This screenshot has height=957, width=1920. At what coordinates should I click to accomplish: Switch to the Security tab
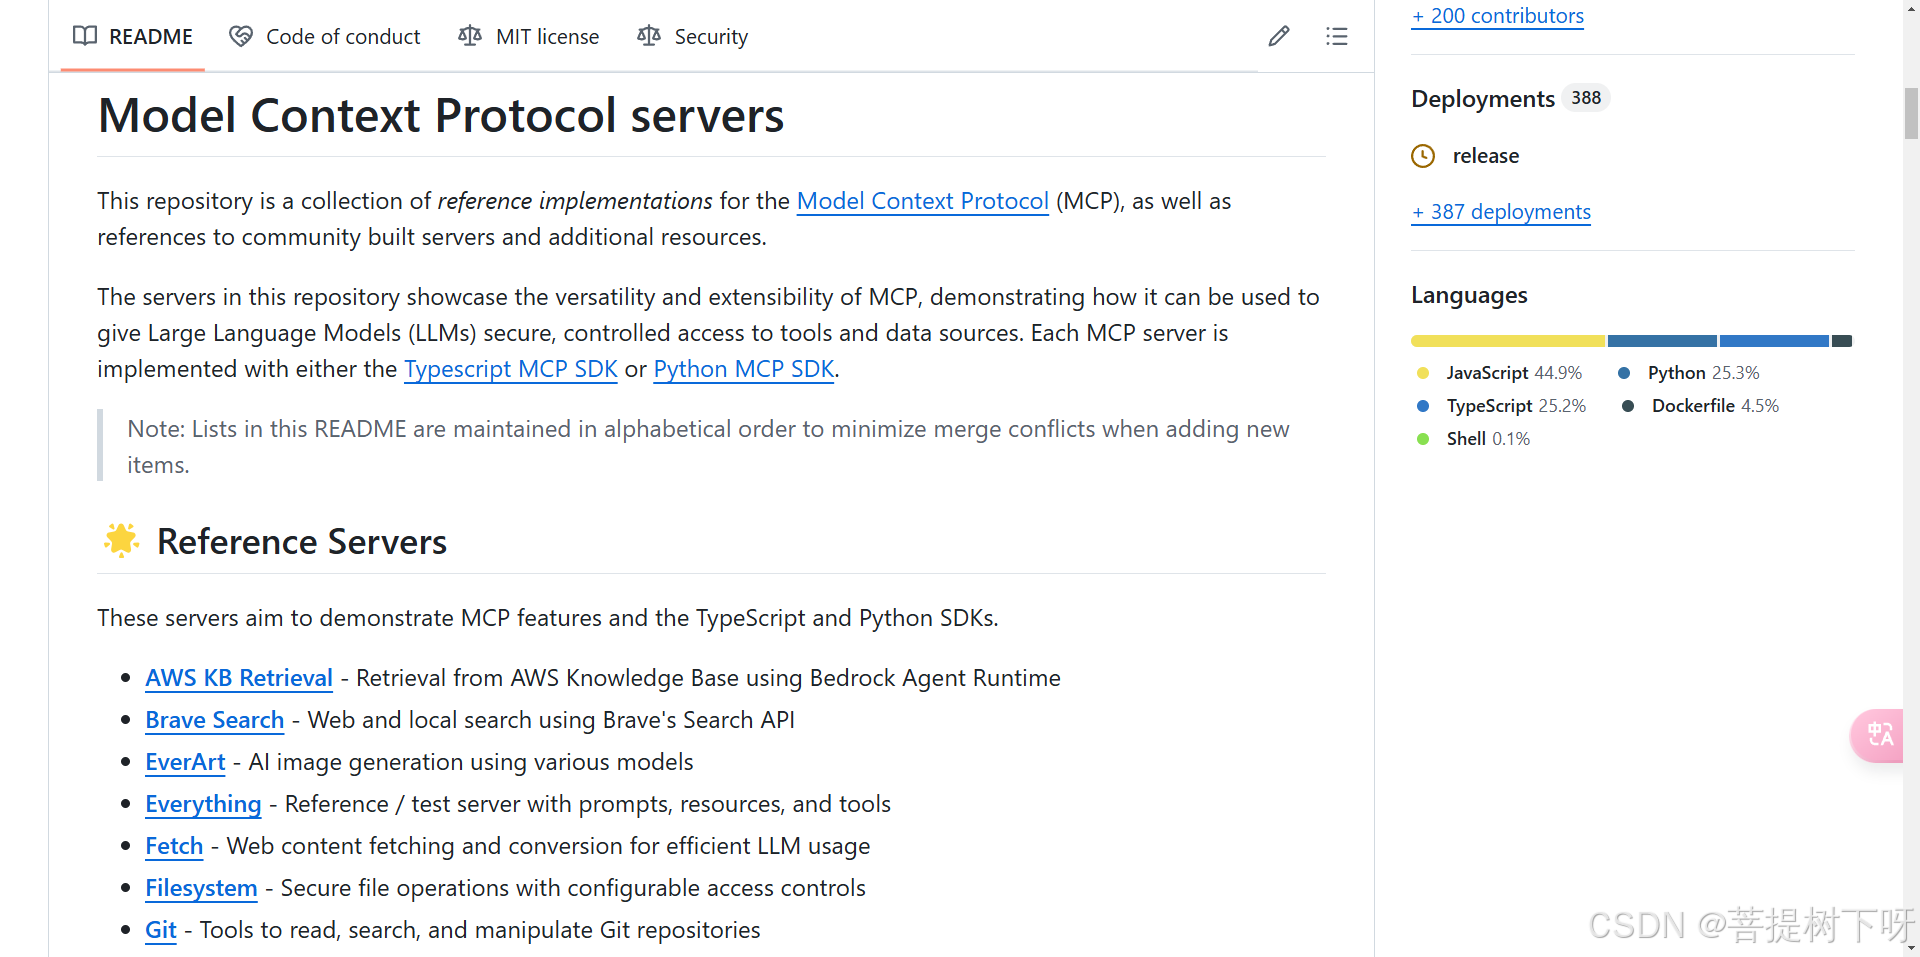(x=711, y=37)
